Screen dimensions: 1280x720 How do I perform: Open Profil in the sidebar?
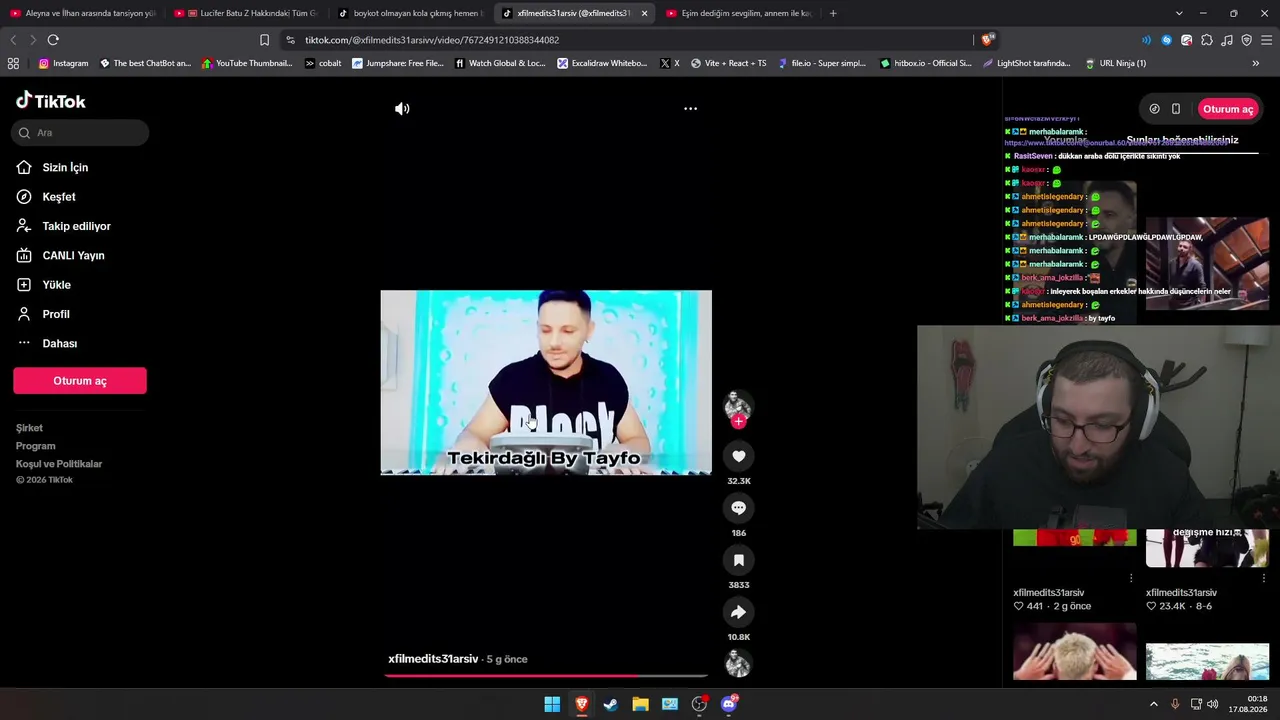click(43, 314)
